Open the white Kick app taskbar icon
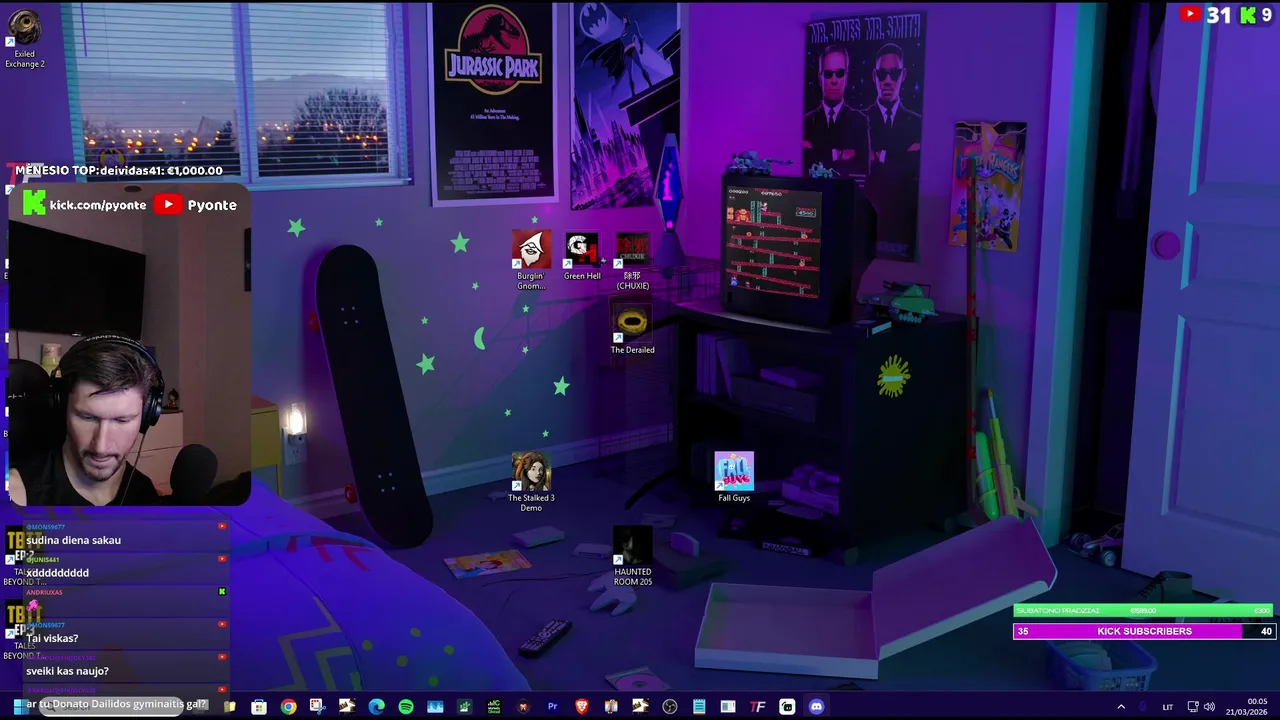Viewport: 1280px width, 720px height. tap(787, 706)
